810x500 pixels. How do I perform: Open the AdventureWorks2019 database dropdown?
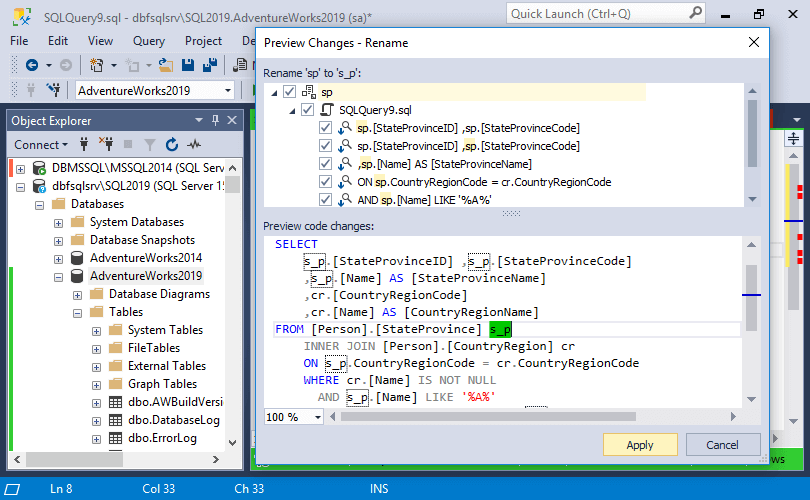(228, 90)
